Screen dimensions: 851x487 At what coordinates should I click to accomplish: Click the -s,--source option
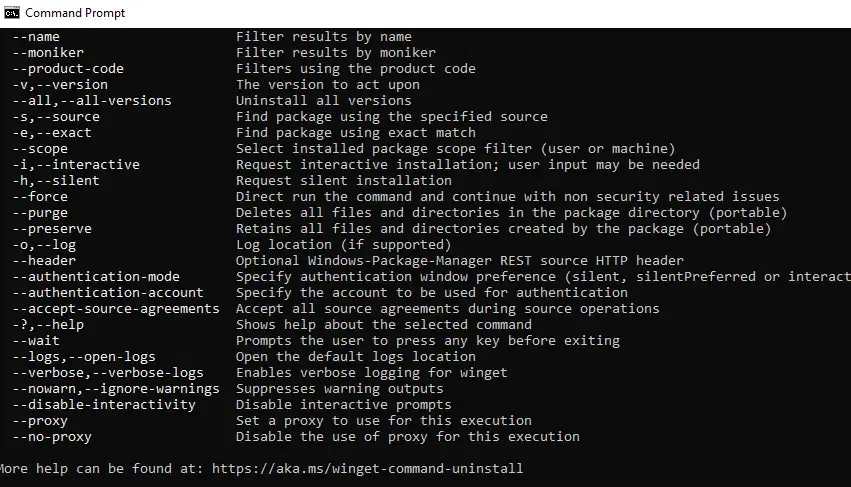click(56, 117)
